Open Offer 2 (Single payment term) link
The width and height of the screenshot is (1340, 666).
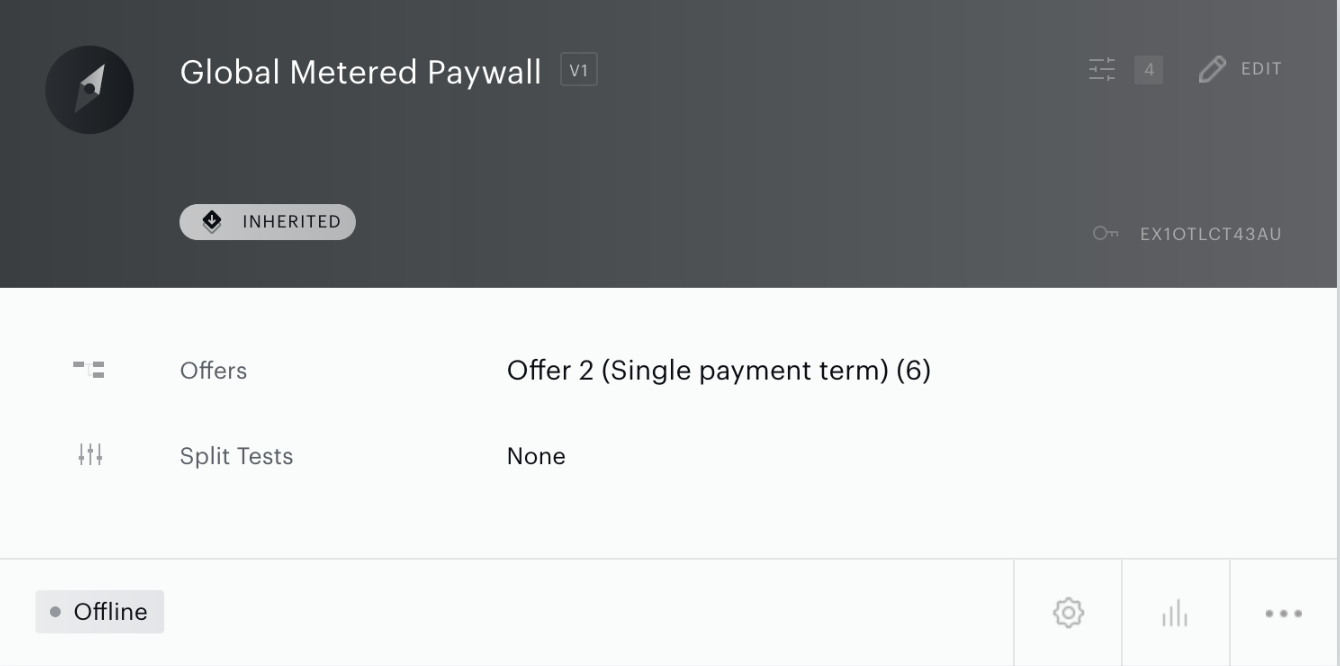pos(719,371)
